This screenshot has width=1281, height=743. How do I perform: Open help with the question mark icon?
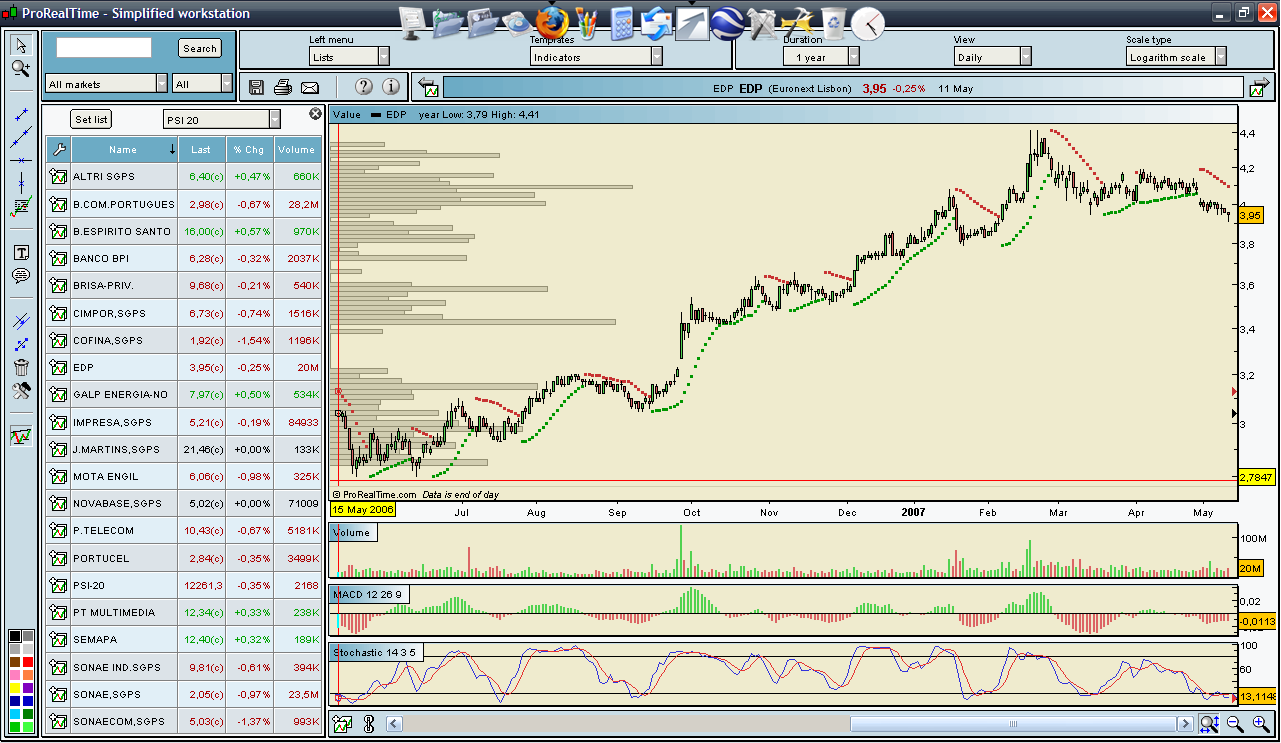[363, 87]
